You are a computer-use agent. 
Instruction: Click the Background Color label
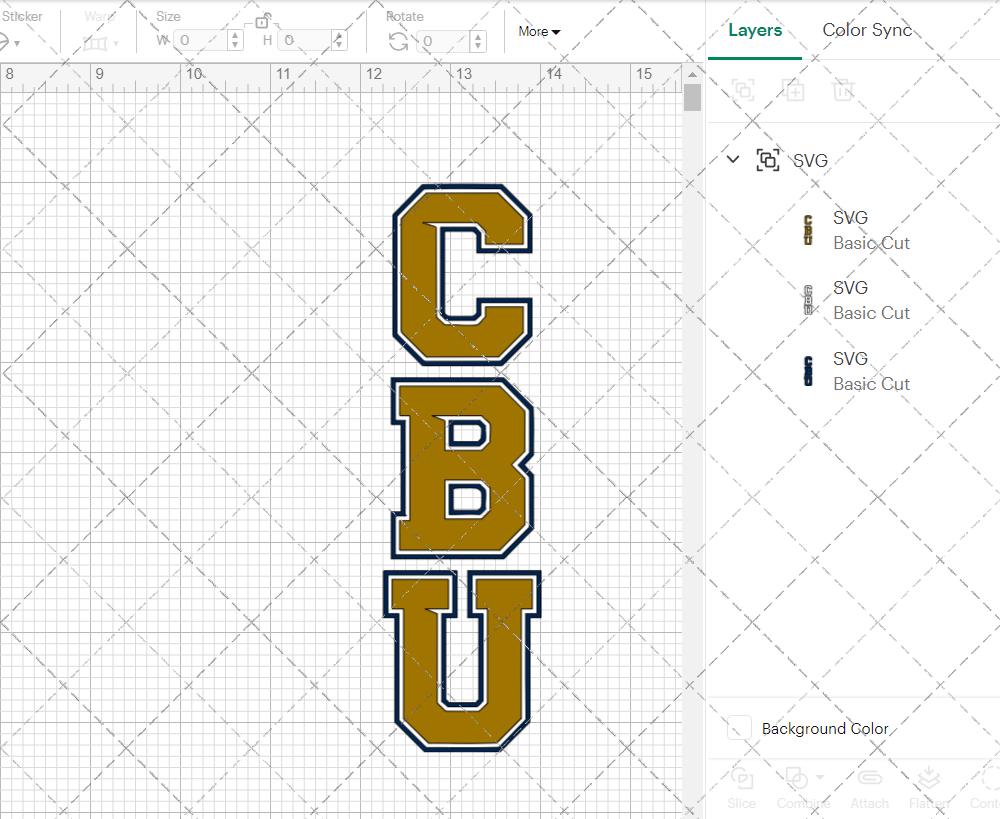(825, 728)
